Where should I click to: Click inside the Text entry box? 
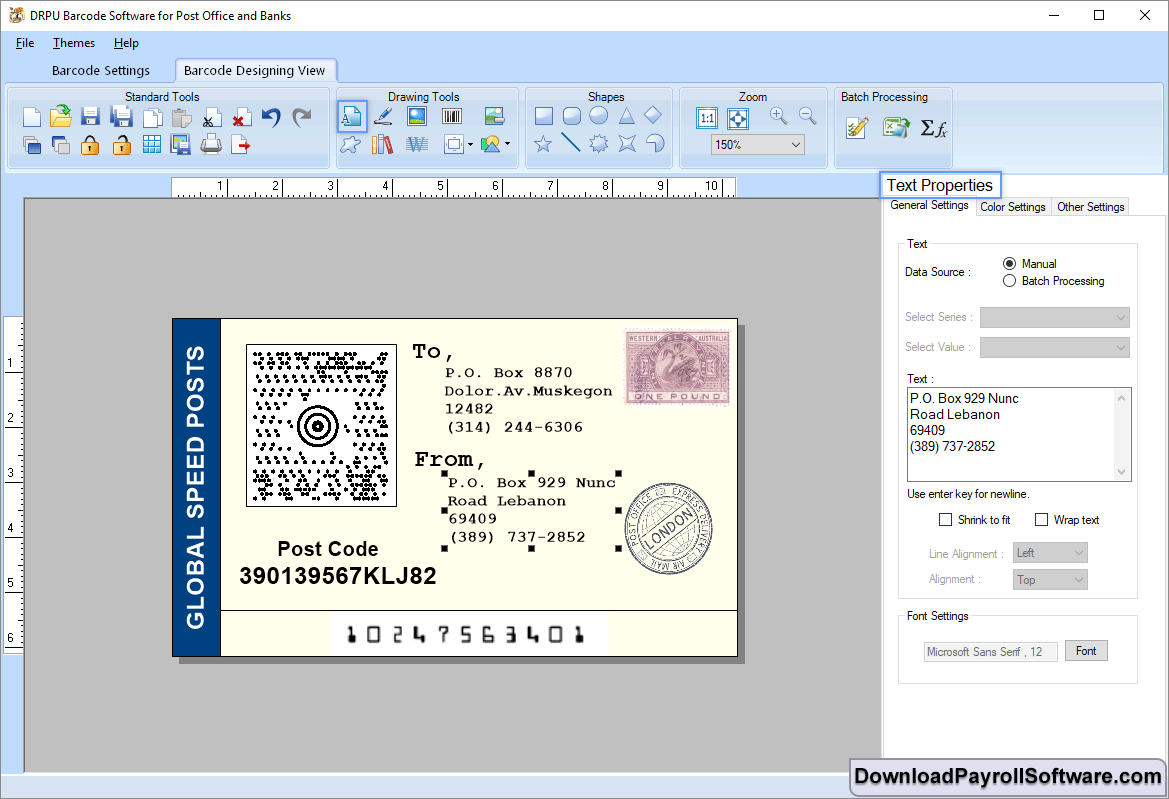[x=1012, y=434]
